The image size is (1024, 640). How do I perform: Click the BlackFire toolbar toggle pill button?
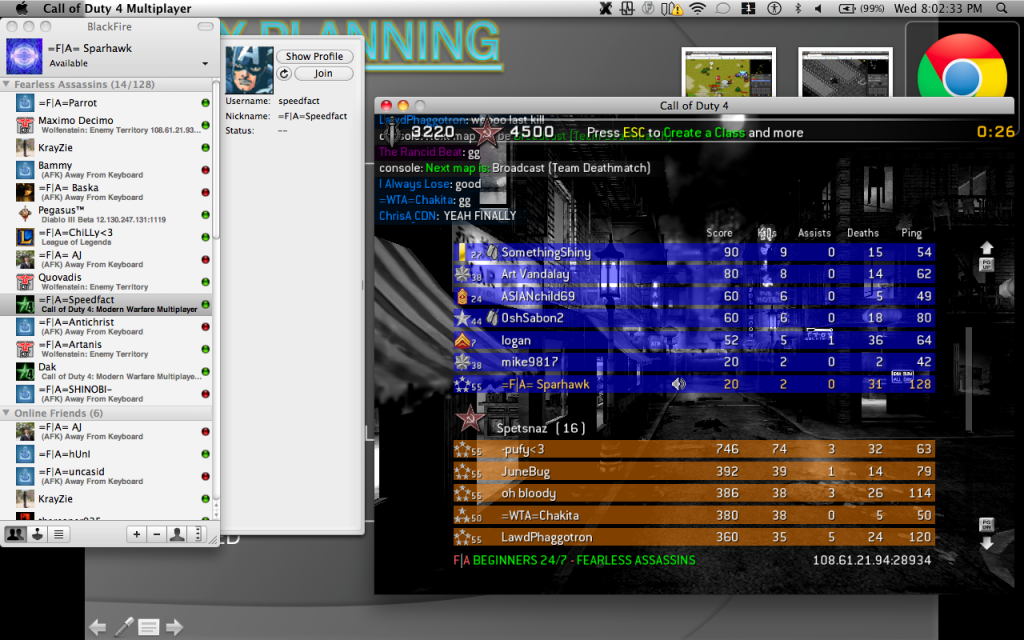click(206, 27)
